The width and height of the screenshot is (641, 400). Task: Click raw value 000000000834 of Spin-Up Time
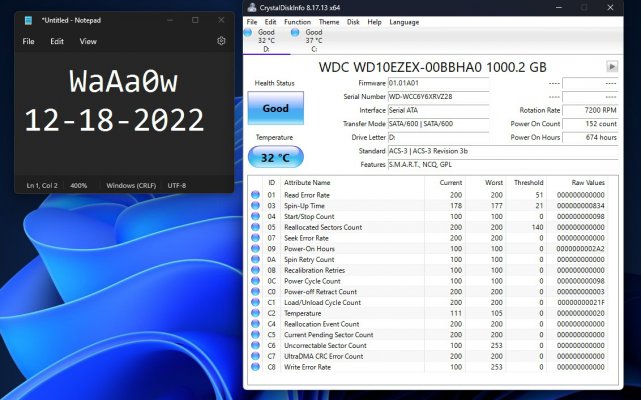(580, 205)
